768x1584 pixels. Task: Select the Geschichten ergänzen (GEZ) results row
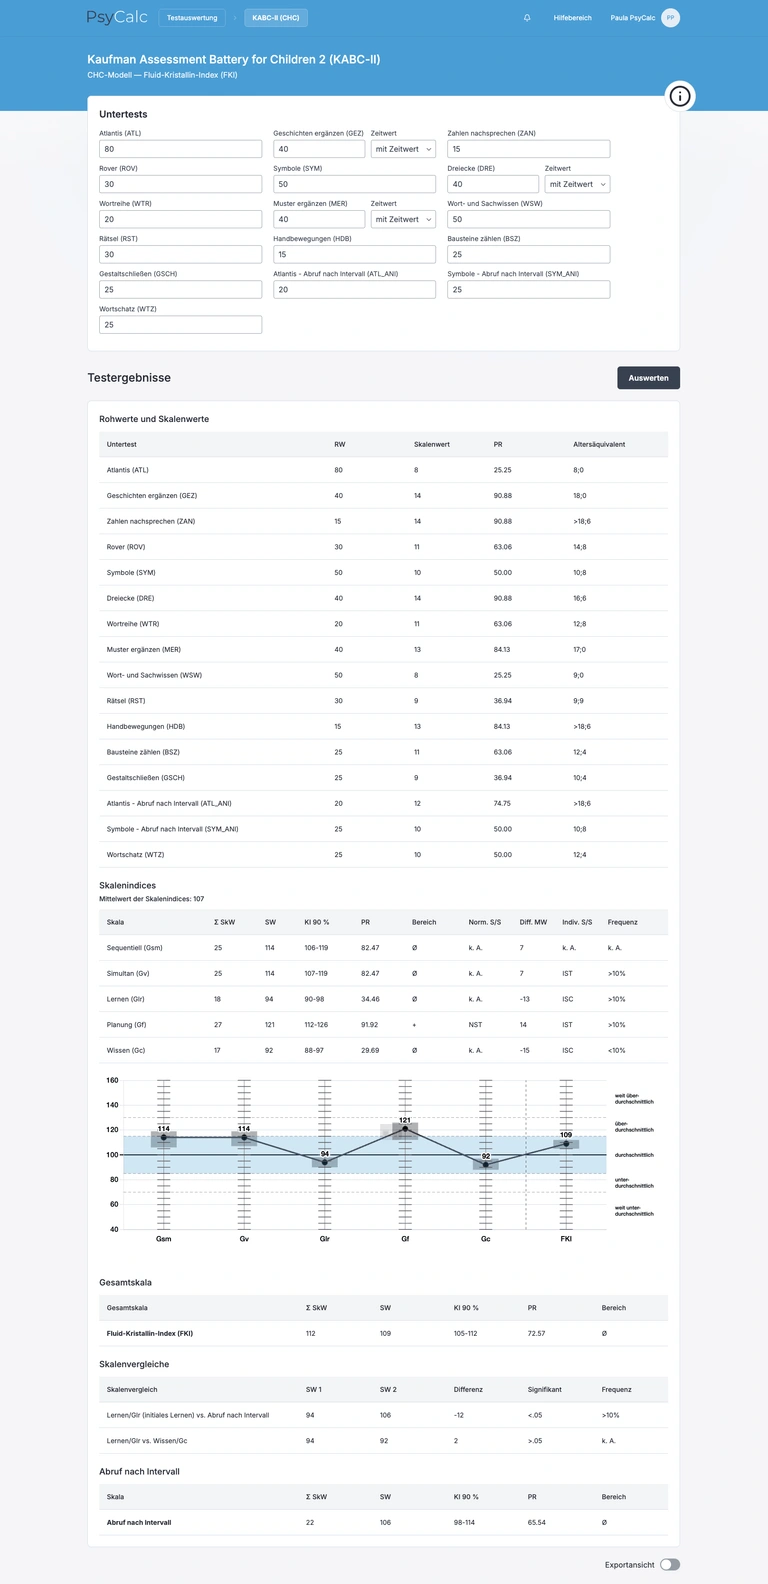pyautogui.click(x=383, y=496)
